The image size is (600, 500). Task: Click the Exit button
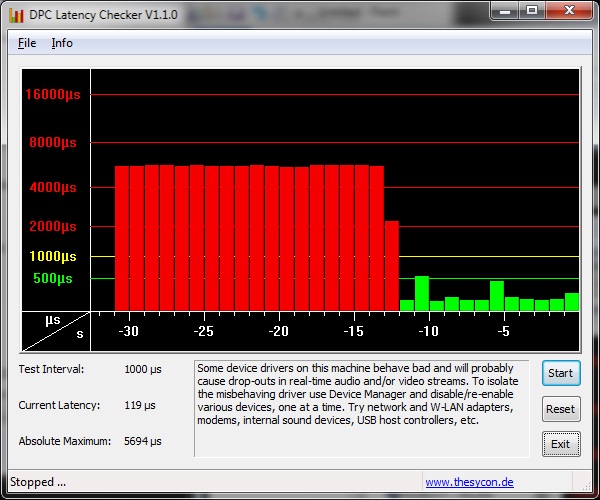[x=560, y=444]
